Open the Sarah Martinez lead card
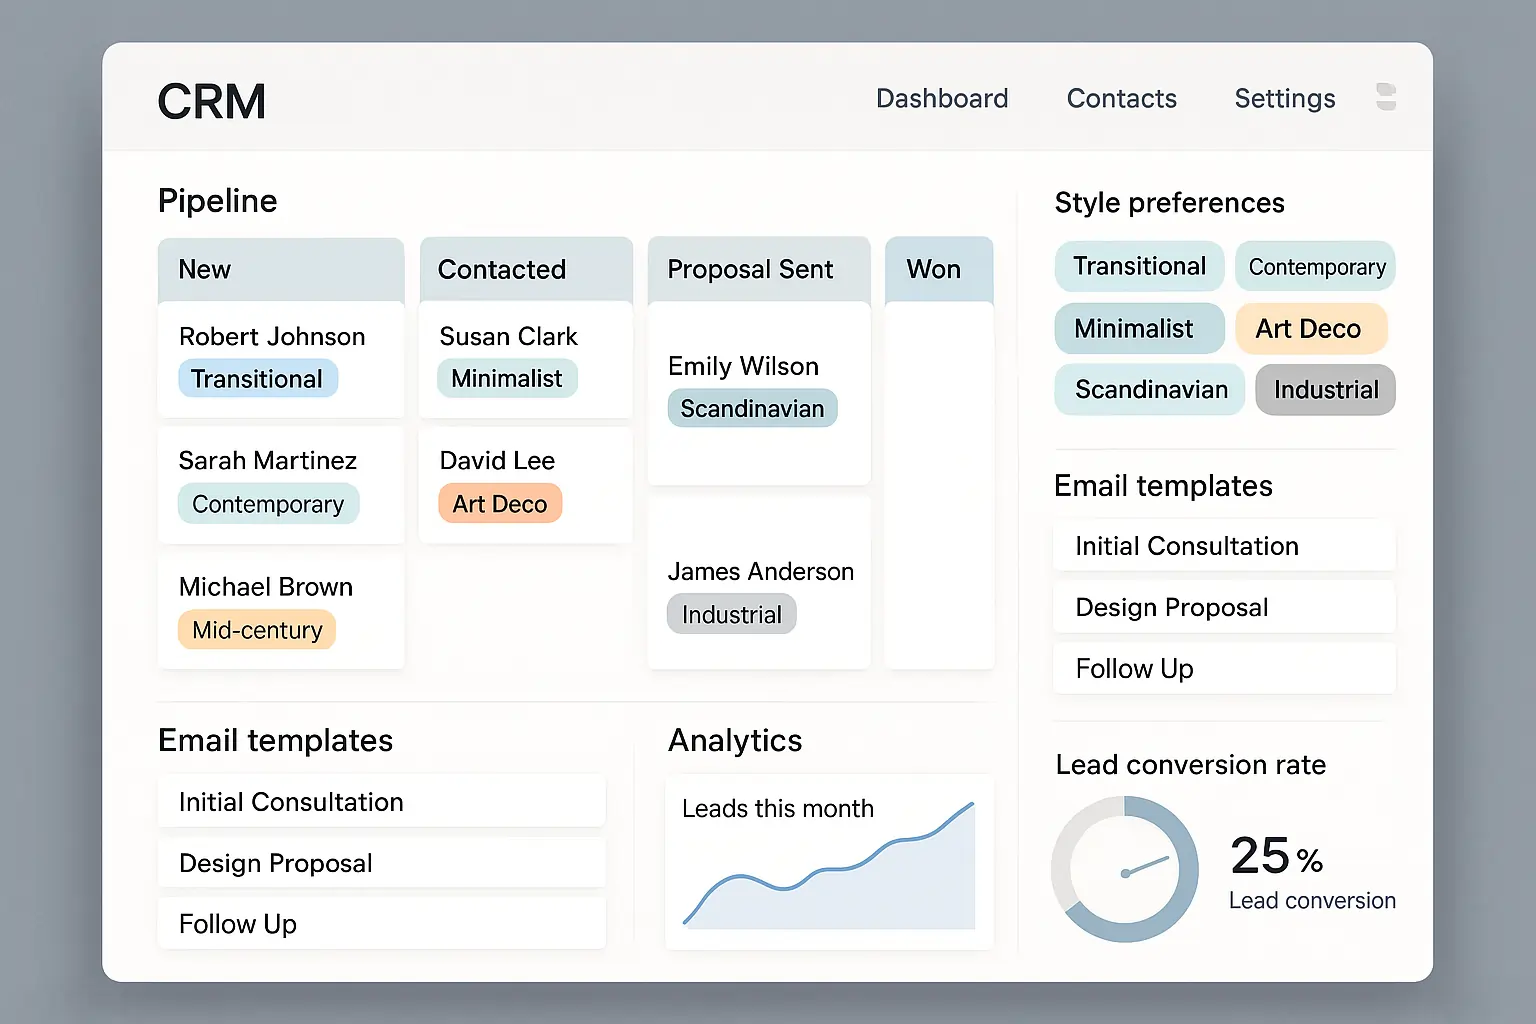 (281, 485)
